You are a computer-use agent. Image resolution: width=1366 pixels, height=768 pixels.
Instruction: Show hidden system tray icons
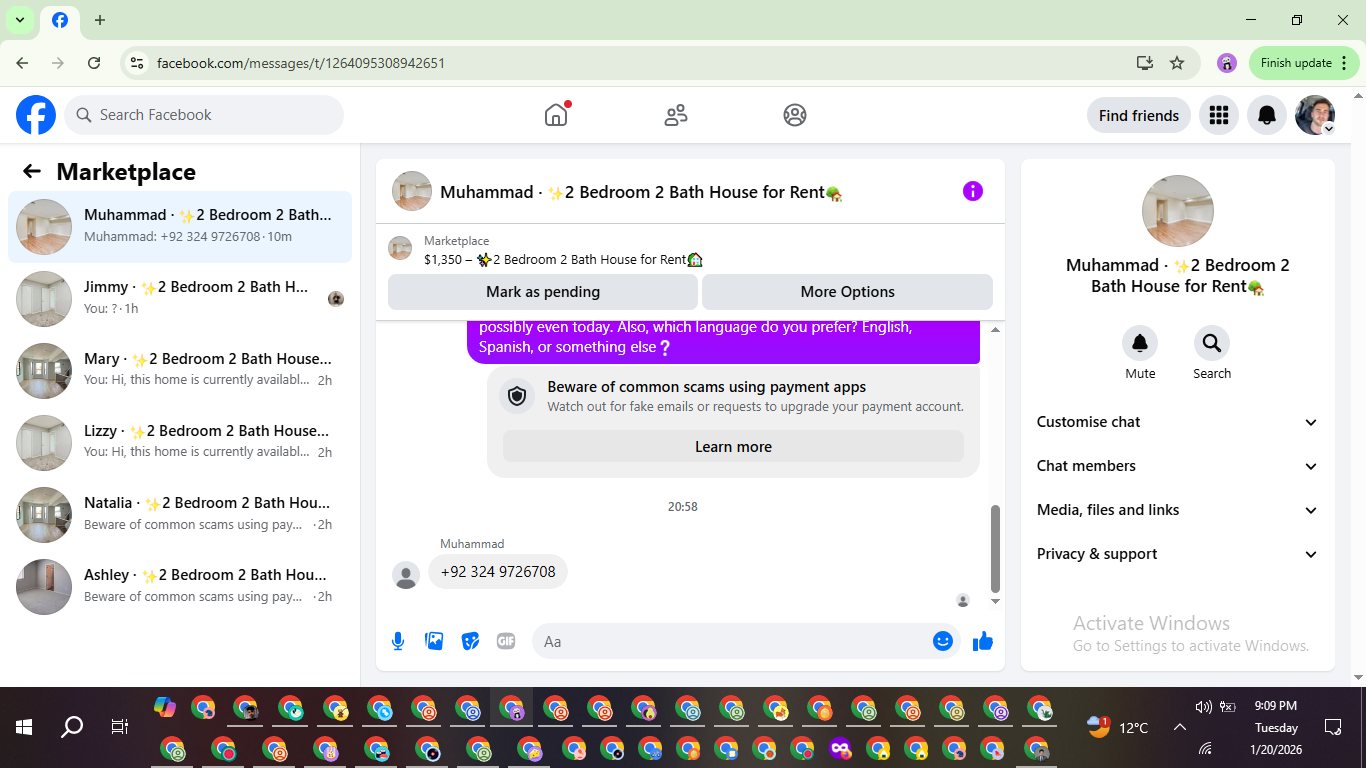[x=1180, y=727]
